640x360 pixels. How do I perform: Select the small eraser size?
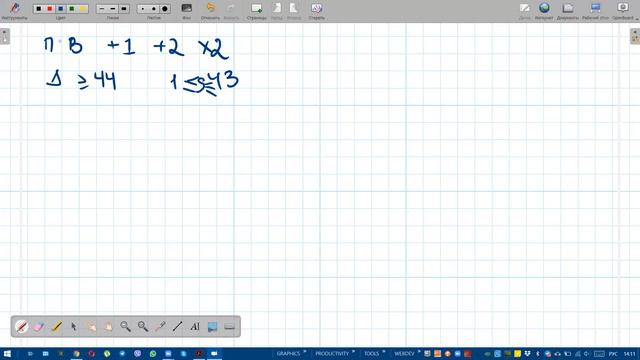click(143, 9)
